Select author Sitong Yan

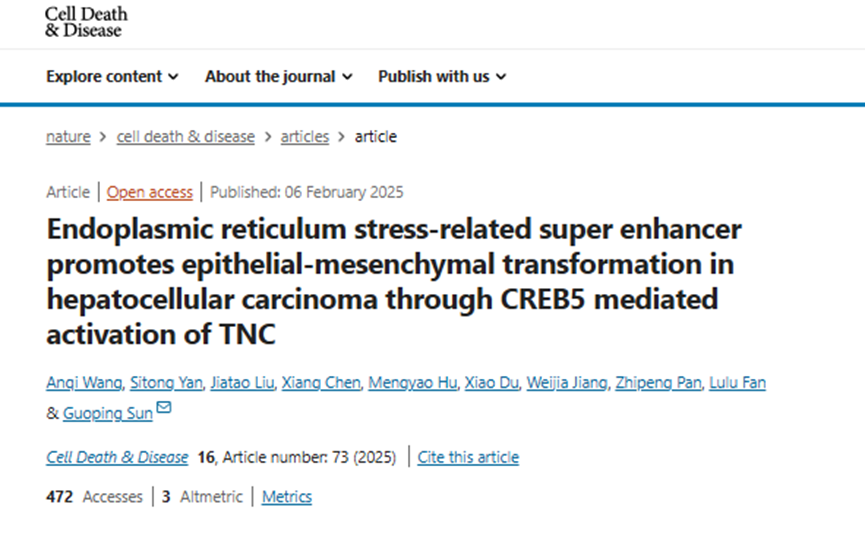tap(166, 383)
